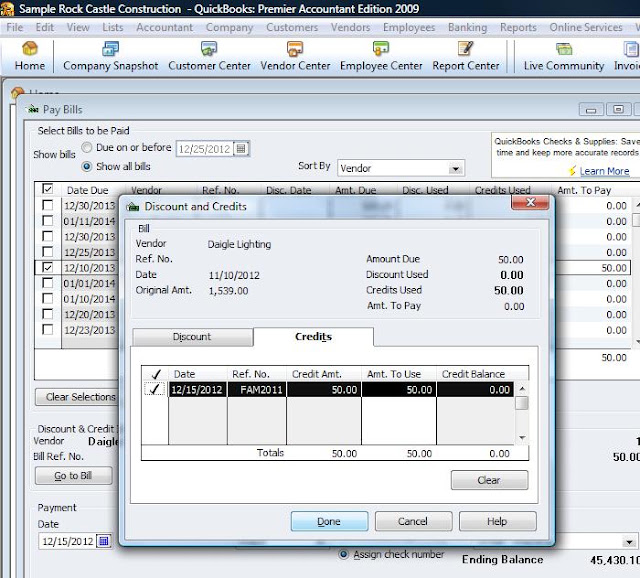Viewport: 640px width, 578px height.
Task: Toggle the select-all checkbox in bills header
Action: (x=47, y=189)
